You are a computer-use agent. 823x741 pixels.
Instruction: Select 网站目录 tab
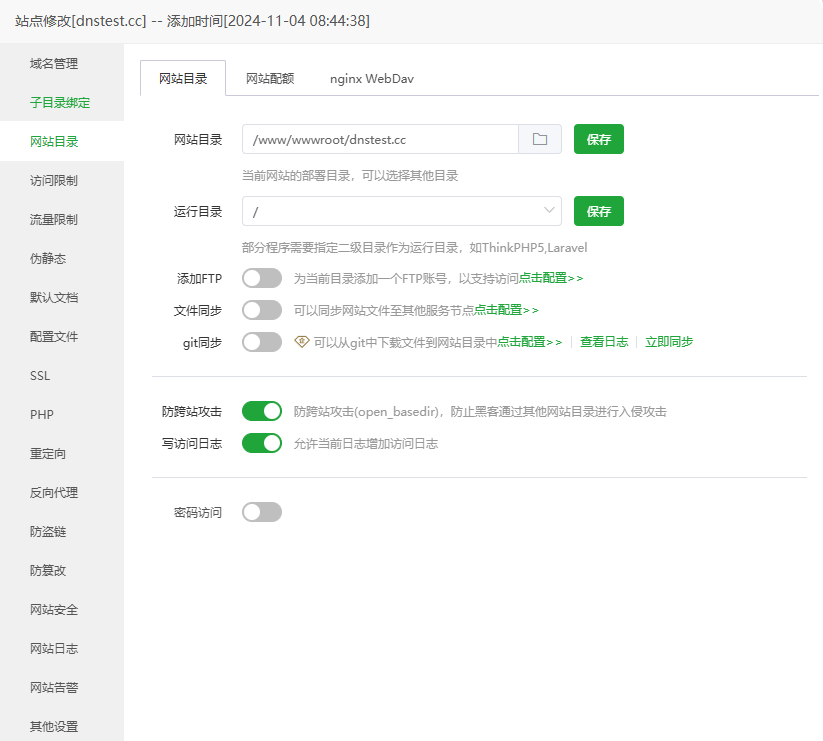click(x=183, y=76)
